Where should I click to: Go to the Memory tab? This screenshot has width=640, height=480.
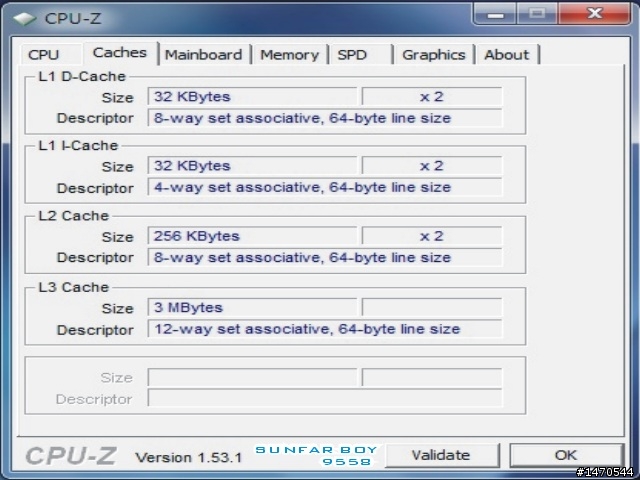click(290, 55)
